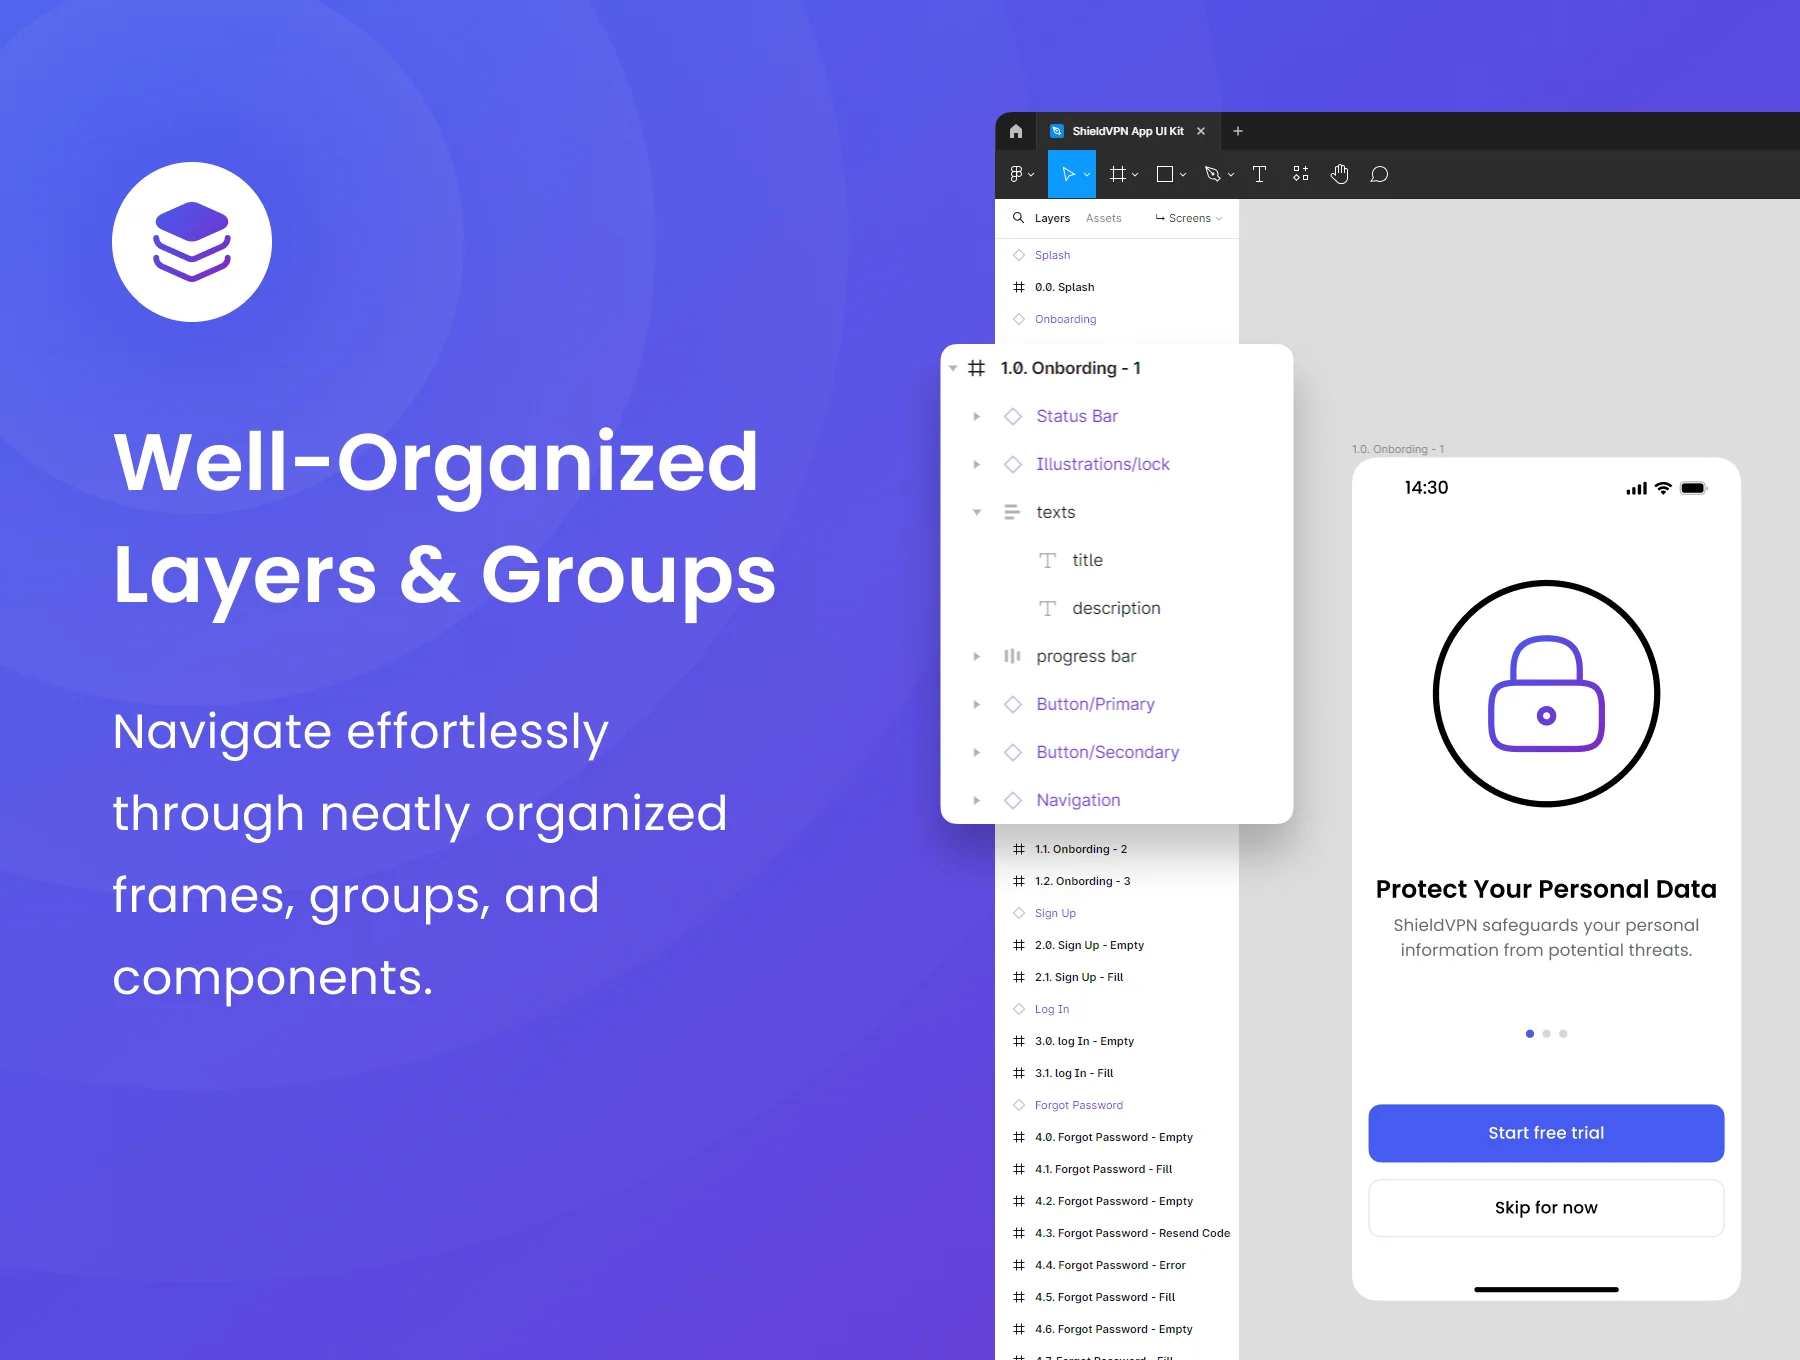Collapse the texts group
This screenshot has width=1800, height=1360.
pos(977,512)
